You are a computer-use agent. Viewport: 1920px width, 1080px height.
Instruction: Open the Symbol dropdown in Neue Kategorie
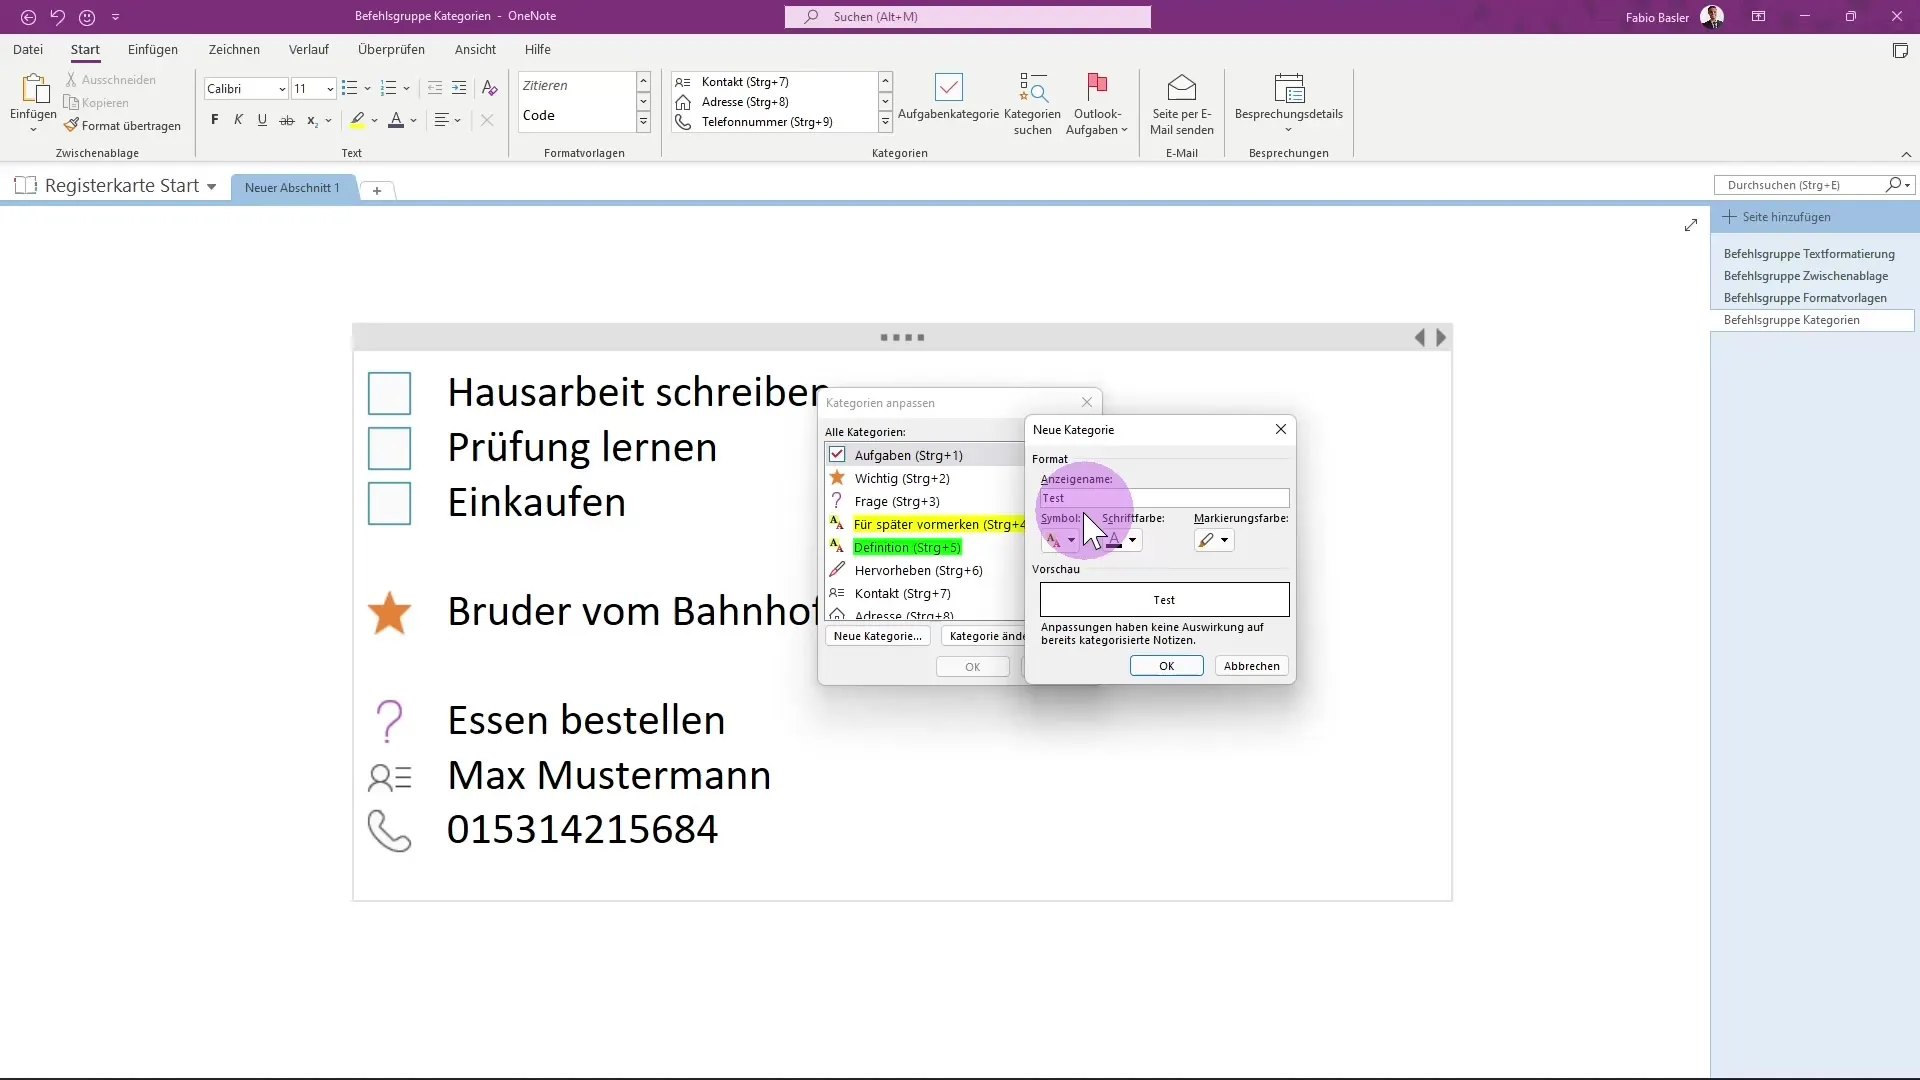coord(1071,540)
